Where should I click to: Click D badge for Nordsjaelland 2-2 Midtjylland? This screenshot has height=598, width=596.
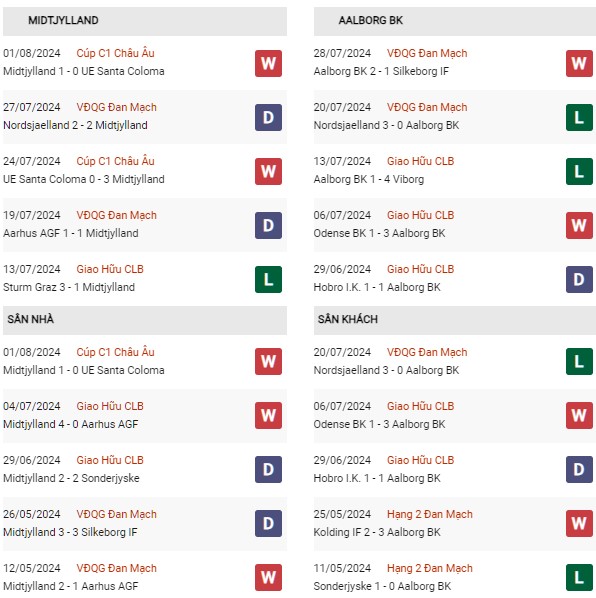(x=268, y=117)
